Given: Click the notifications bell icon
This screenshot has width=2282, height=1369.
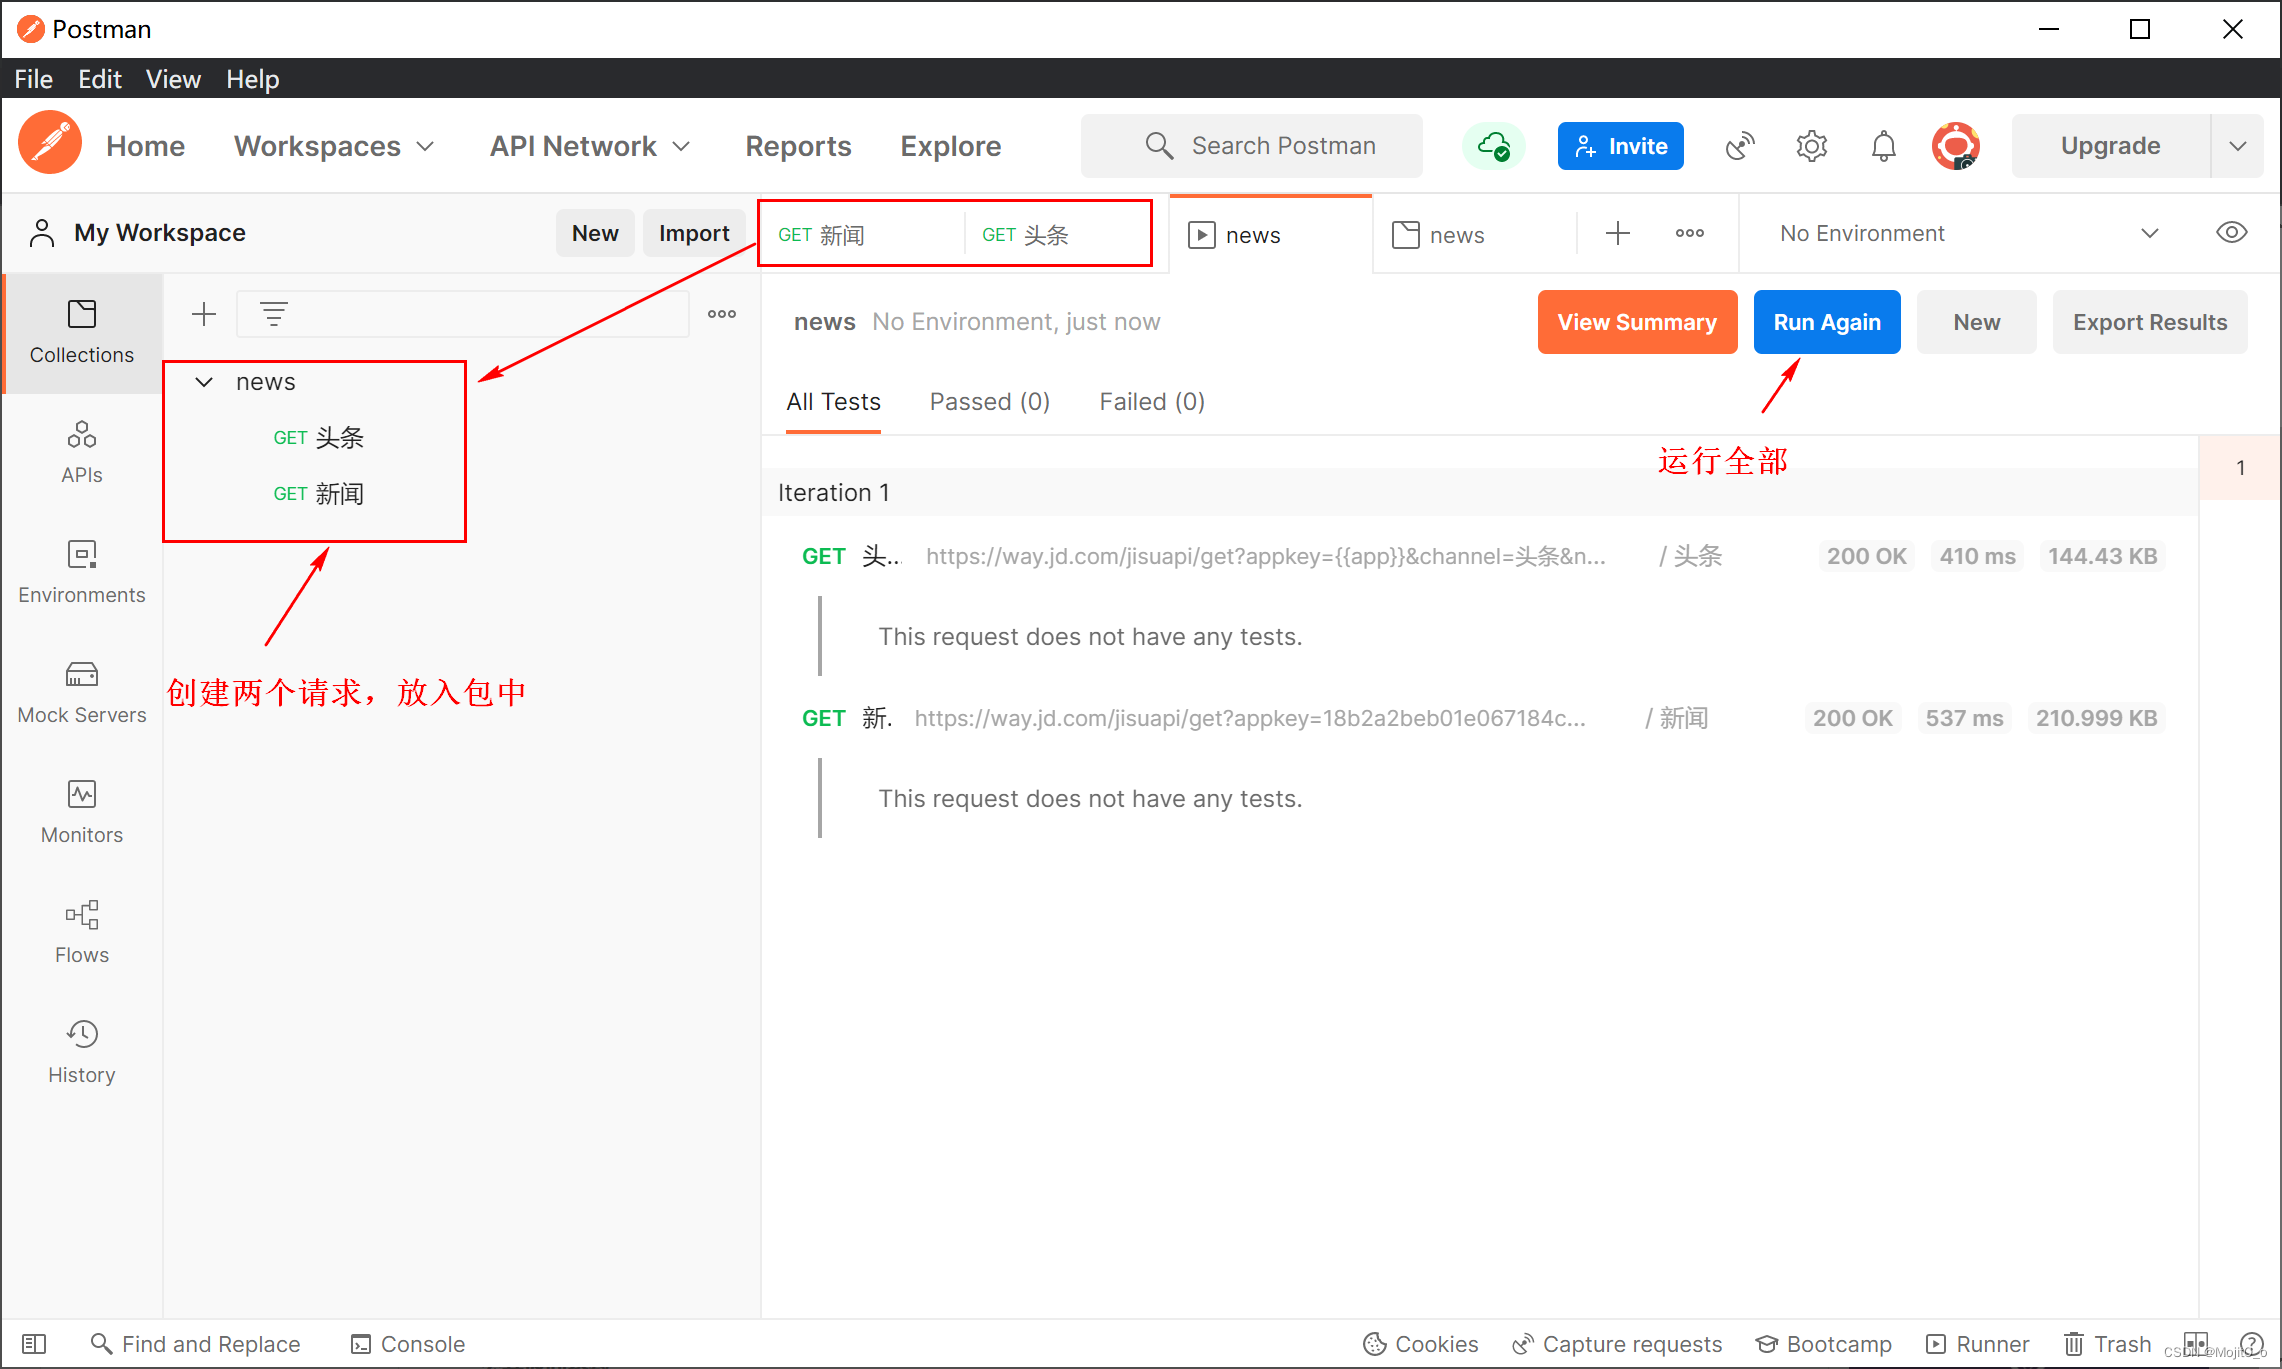Looking at the screenshot, I should (1883, 146).
